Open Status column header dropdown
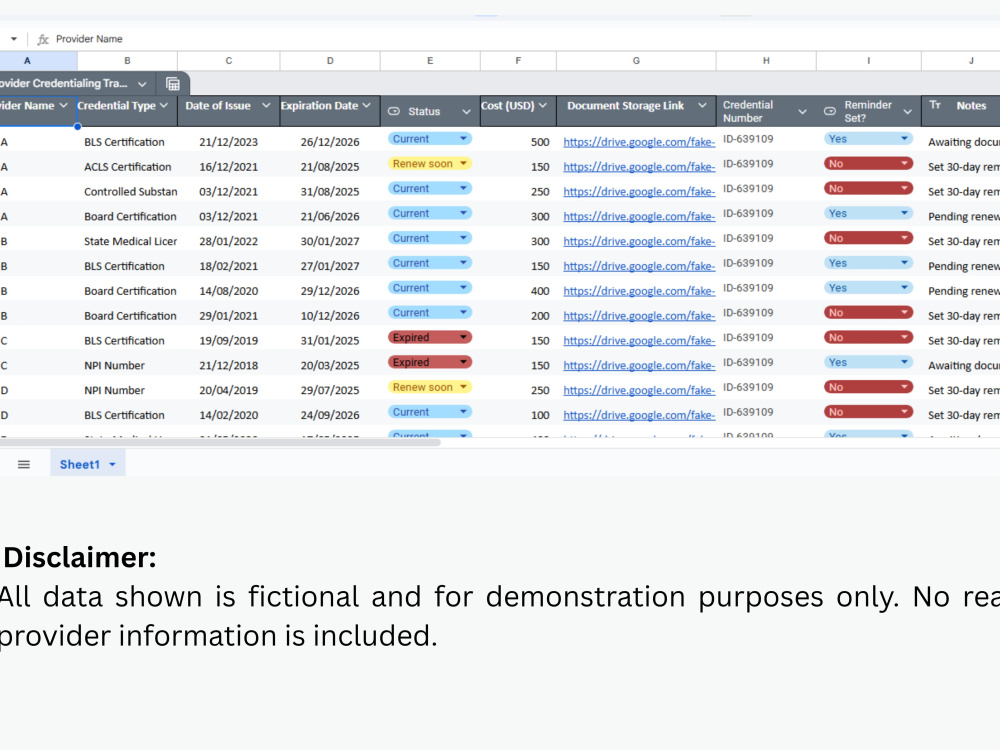Screen dimensions: 1000x750 pyautogui.click(x=466, y=112)
